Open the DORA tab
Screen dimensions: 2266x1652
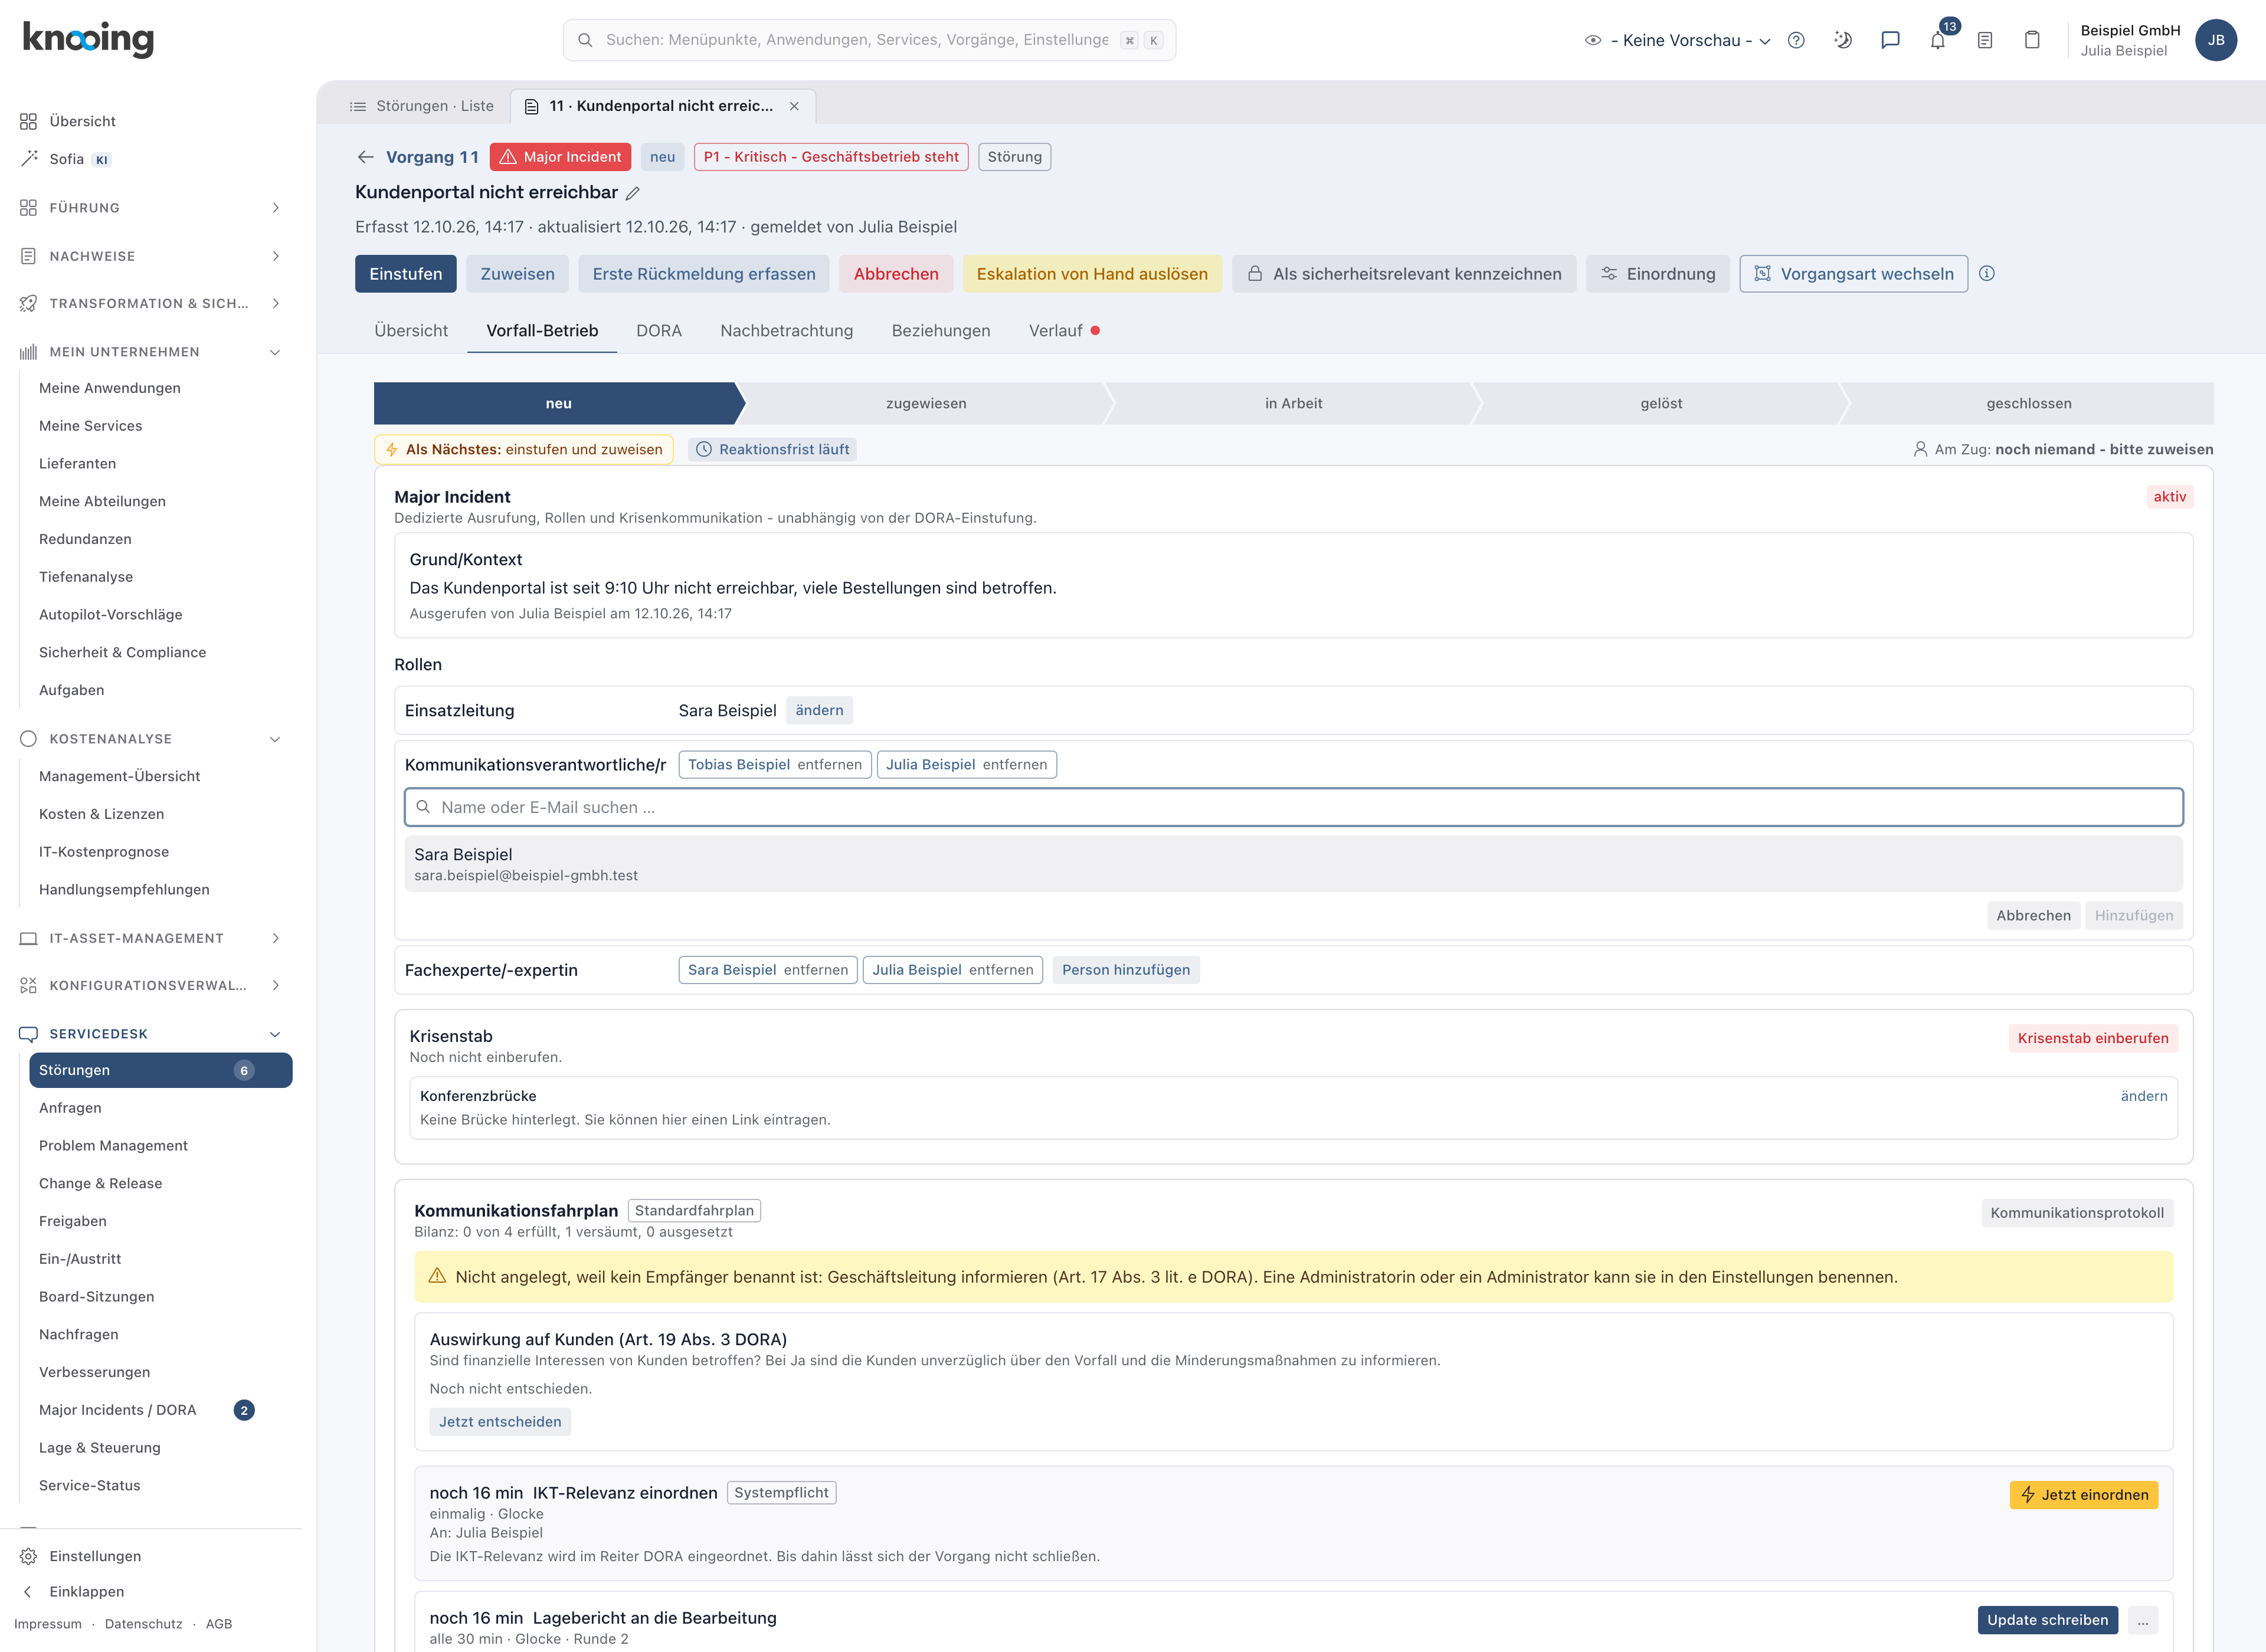659,331
